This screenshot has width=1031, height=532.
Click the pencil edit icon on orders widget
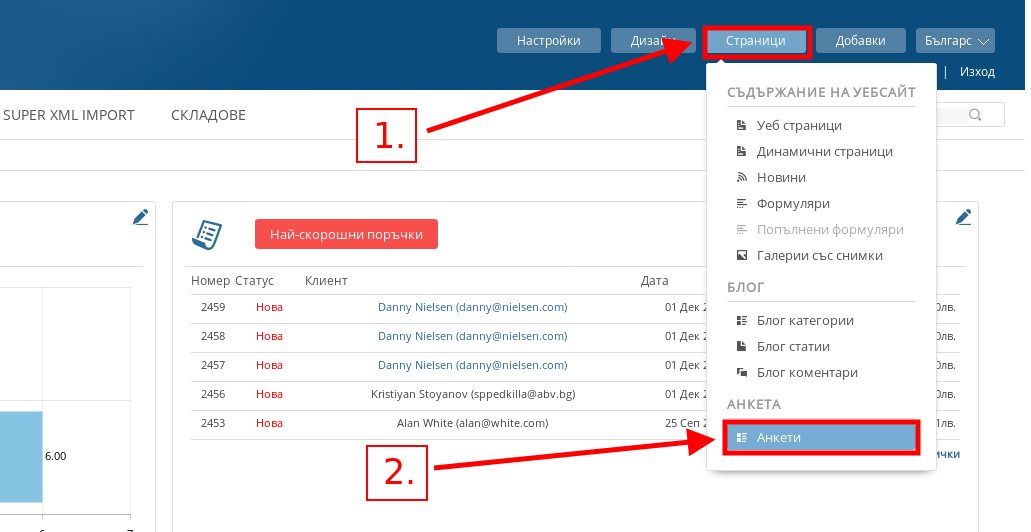[x=963, y=217]
